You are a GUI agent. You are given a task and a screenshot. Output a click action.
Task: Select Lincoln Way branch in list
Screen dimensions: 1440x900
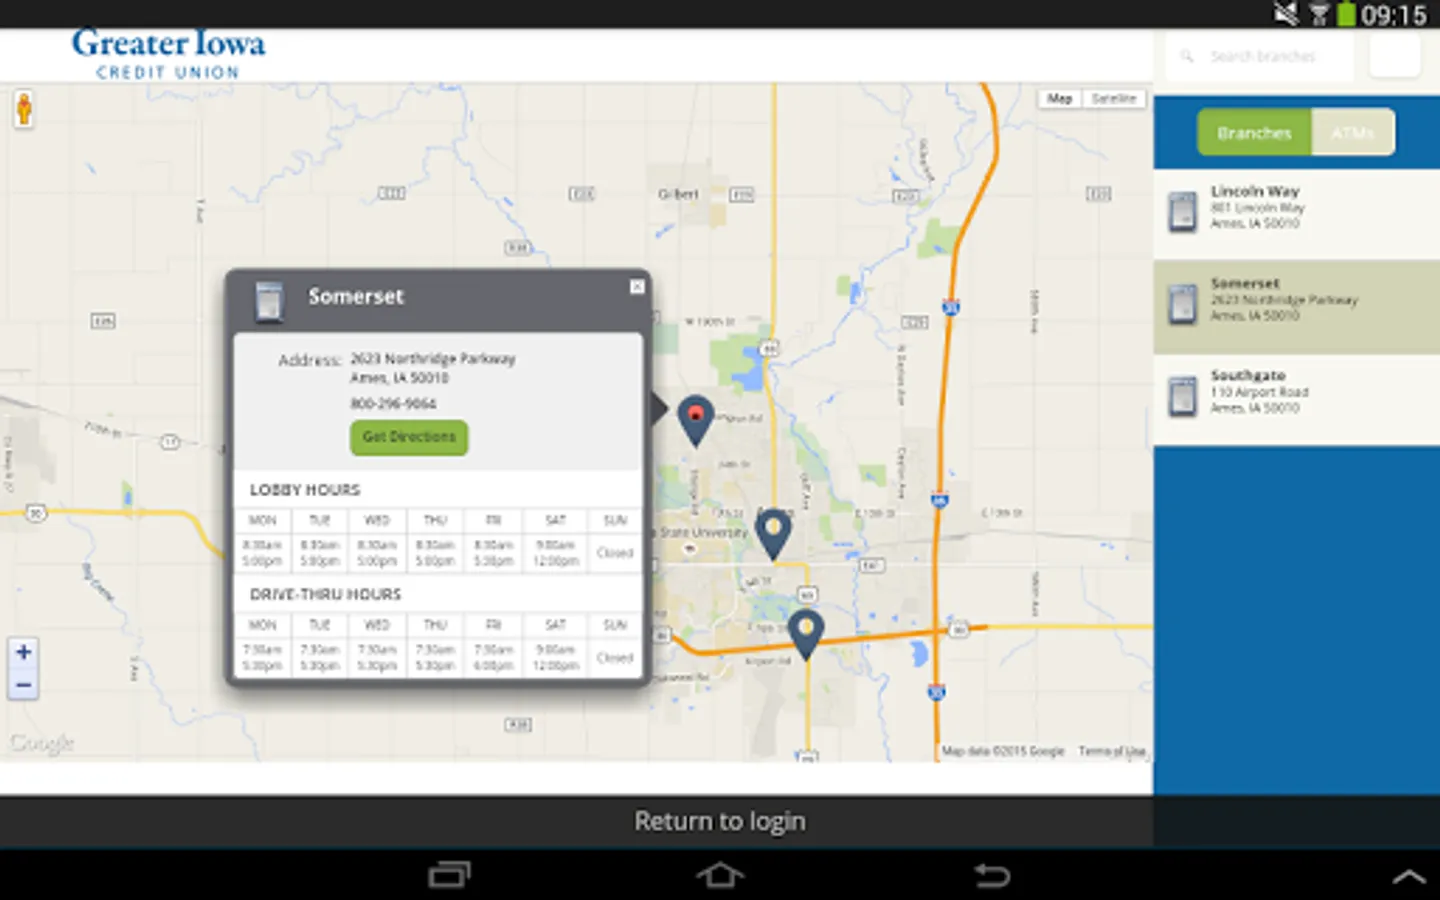click(x=1297, y=215)
